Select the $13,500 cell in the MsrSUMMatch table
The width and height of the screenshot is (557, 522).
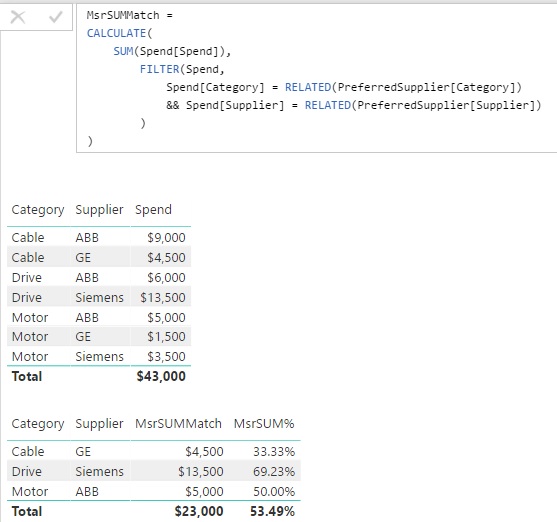point(201,472)
